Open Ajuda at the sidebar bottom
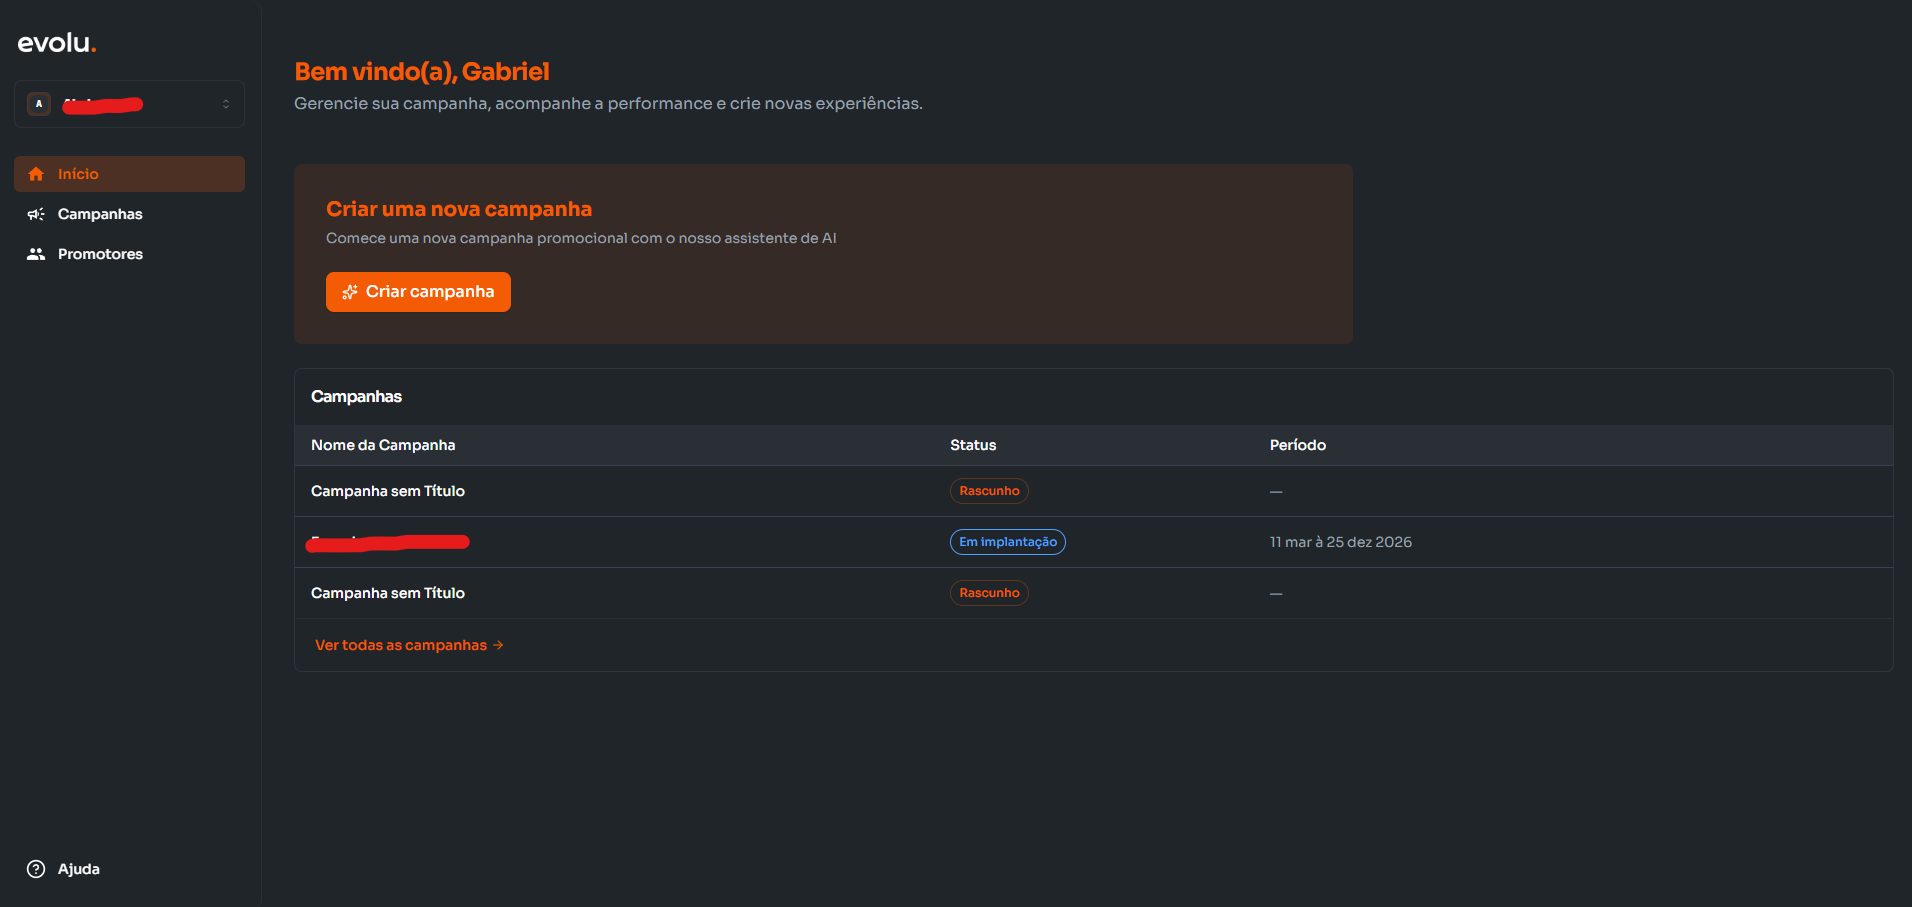The image size is (1912, 907). (x=78, y=869)
